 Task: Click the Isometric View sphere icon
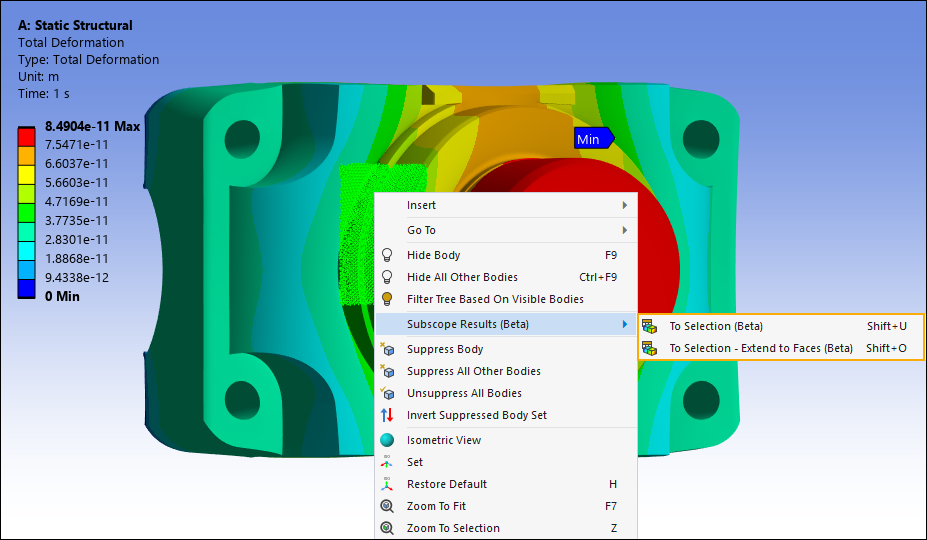click(387, 440)
